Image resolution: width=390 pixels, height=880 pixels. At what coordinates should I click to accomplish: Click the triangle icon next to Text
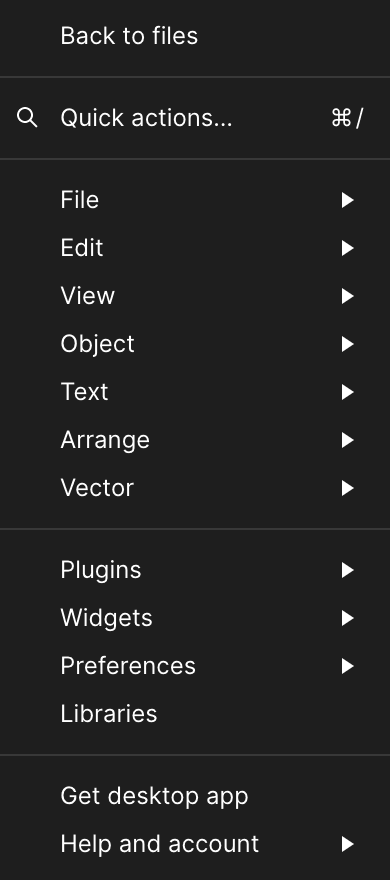click(x=347, y=392)
